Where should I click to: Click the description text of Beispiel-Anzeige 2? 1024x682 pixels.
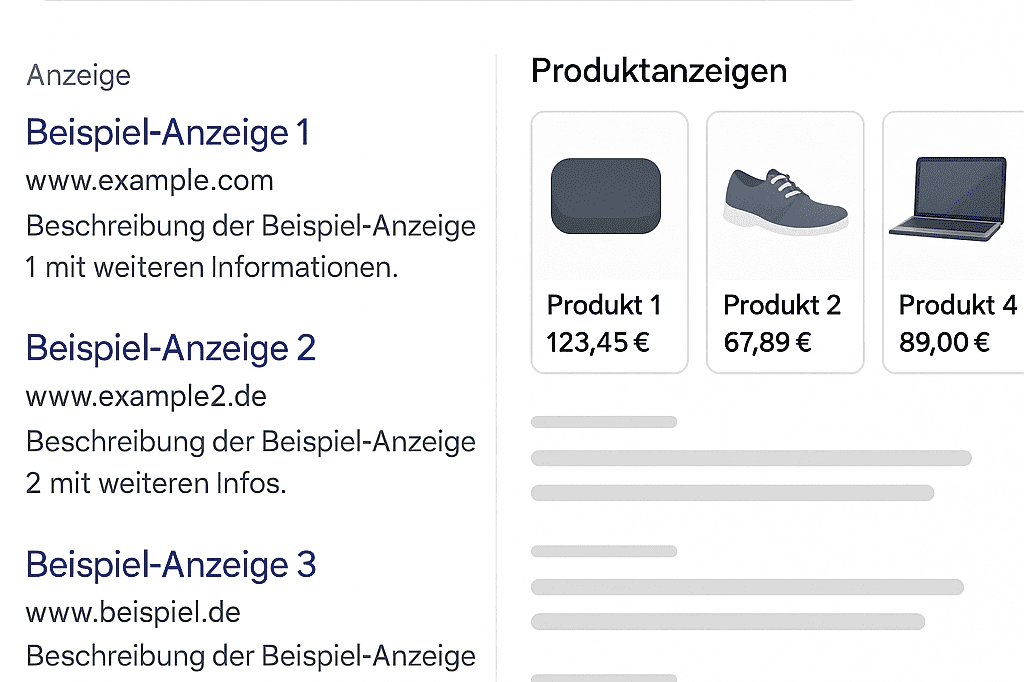point(250,462)
